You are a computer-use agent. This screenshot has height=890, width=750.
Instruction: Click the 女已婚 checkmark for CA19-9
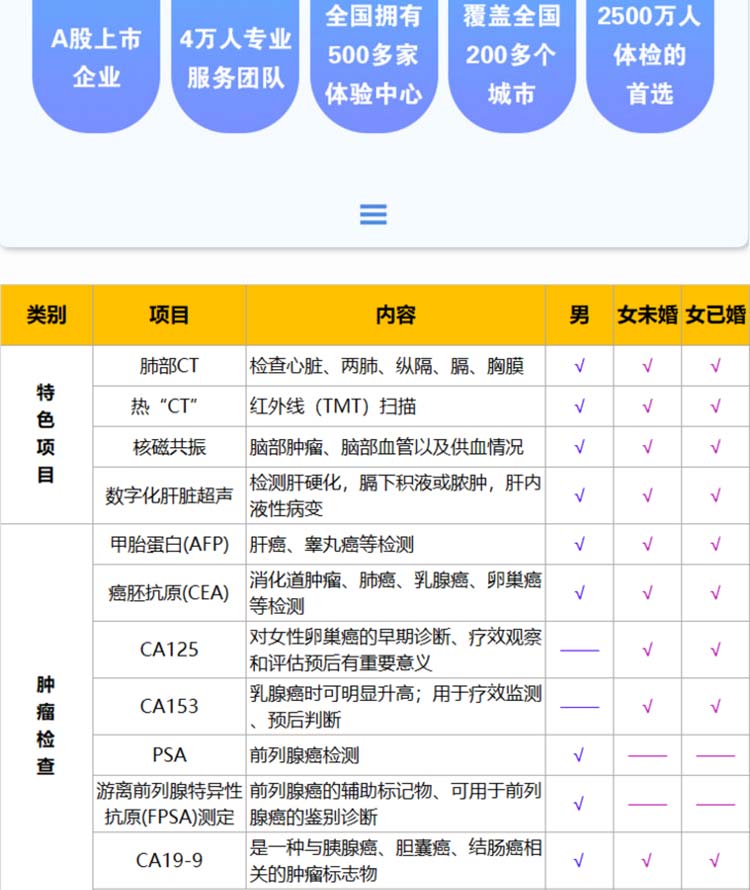coord(715,860)
